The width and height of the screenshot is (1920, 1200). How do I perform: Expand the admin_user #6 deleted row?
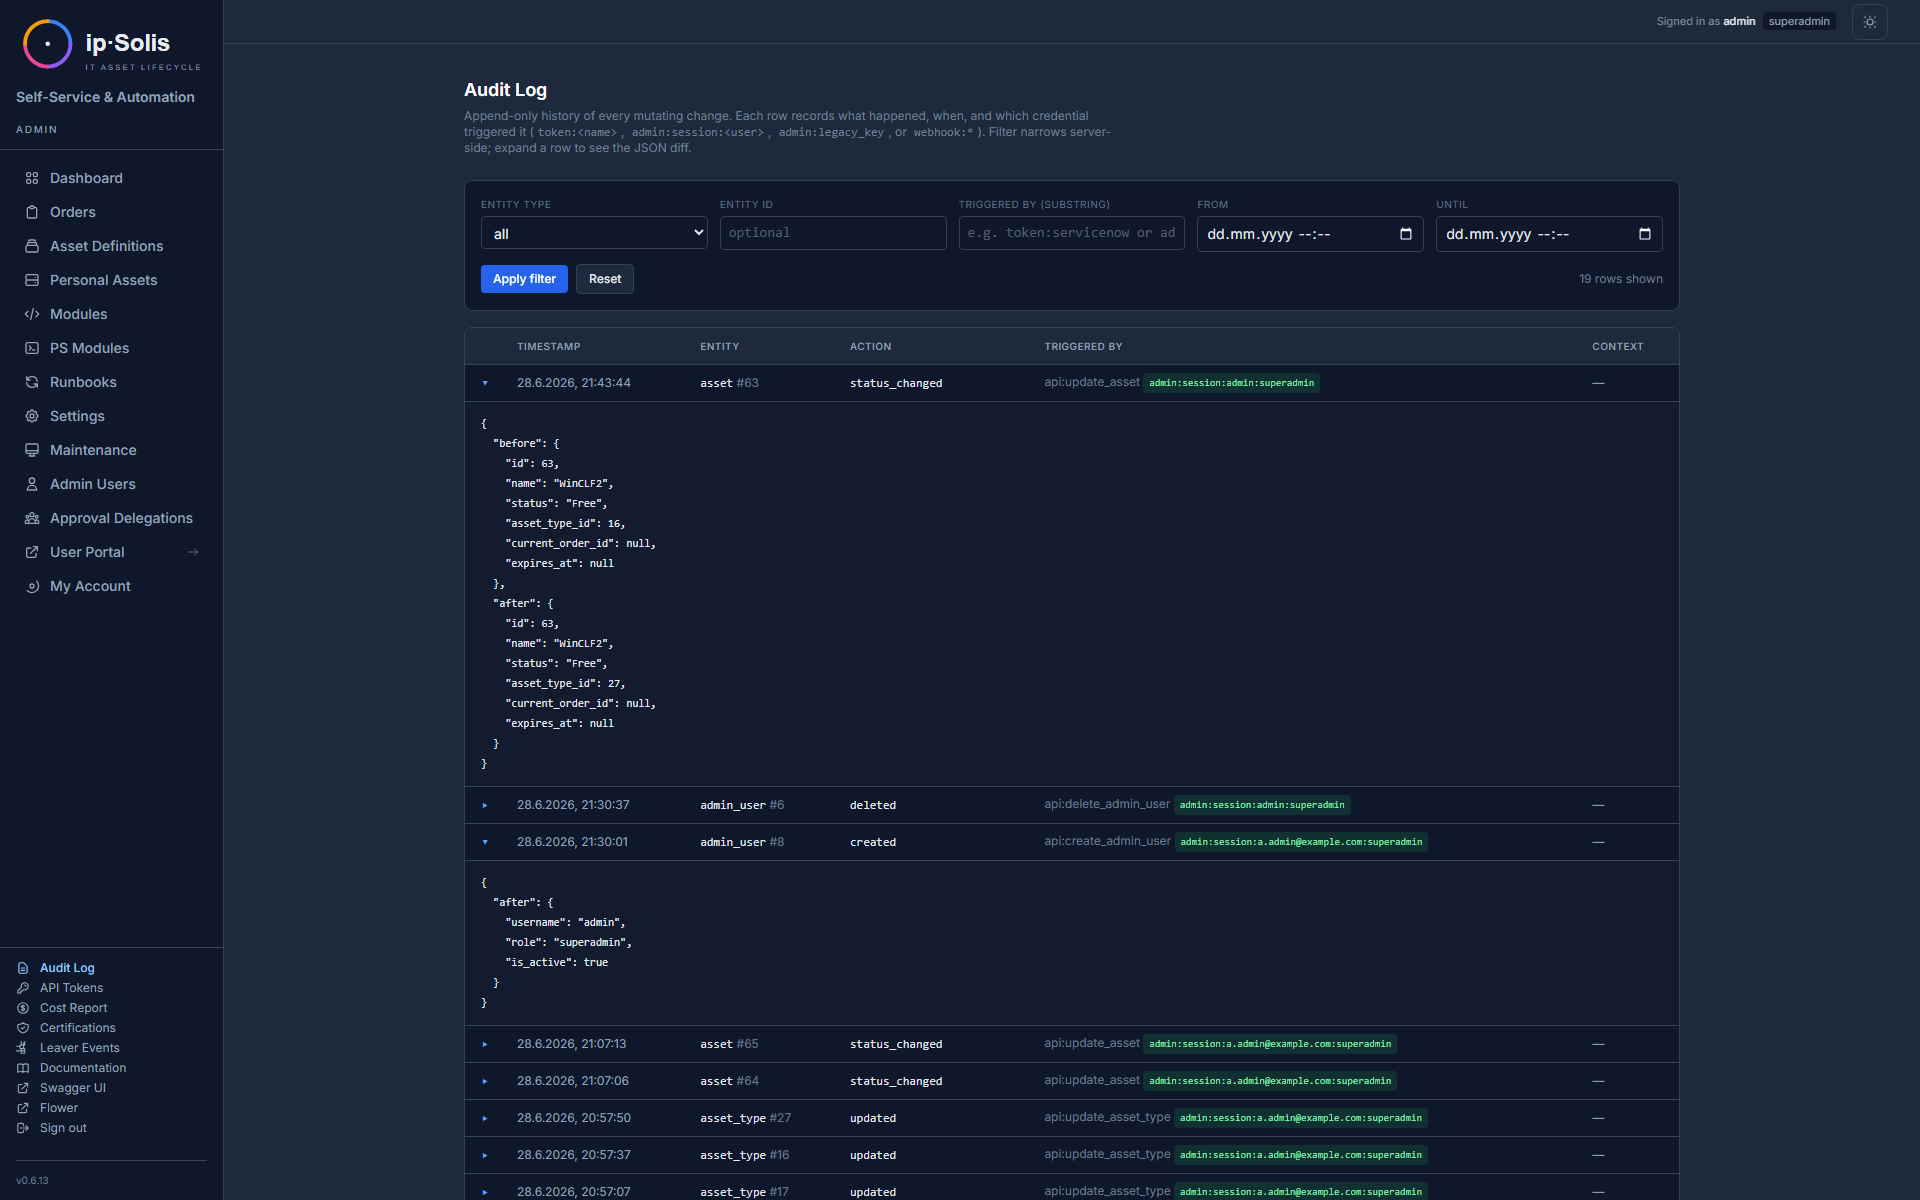(485, 805)
